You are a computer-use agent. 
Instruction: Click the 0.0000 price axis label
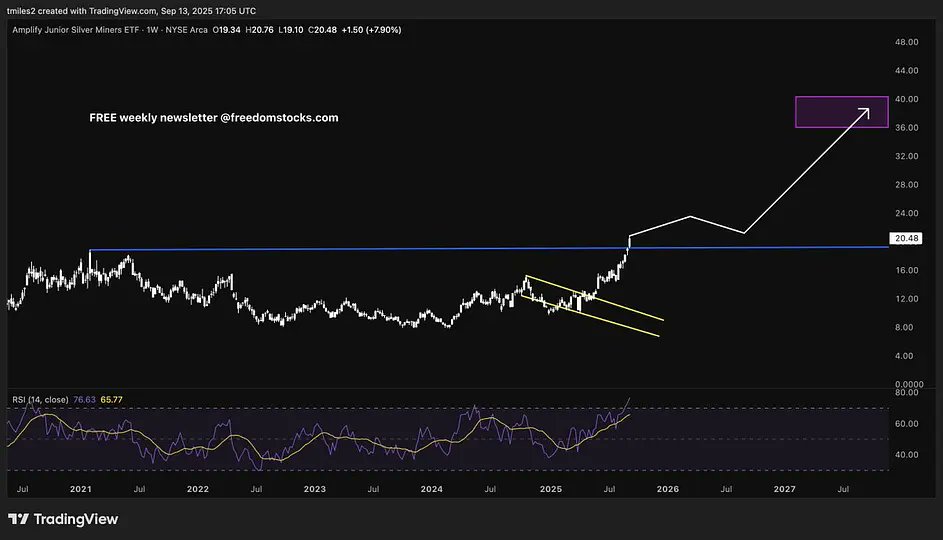click(x=909, y=384)
